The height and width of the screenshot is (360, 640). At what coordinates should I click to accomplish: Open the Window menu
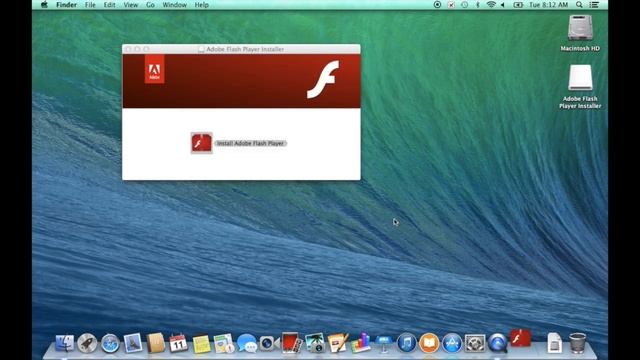pos(174,5)
